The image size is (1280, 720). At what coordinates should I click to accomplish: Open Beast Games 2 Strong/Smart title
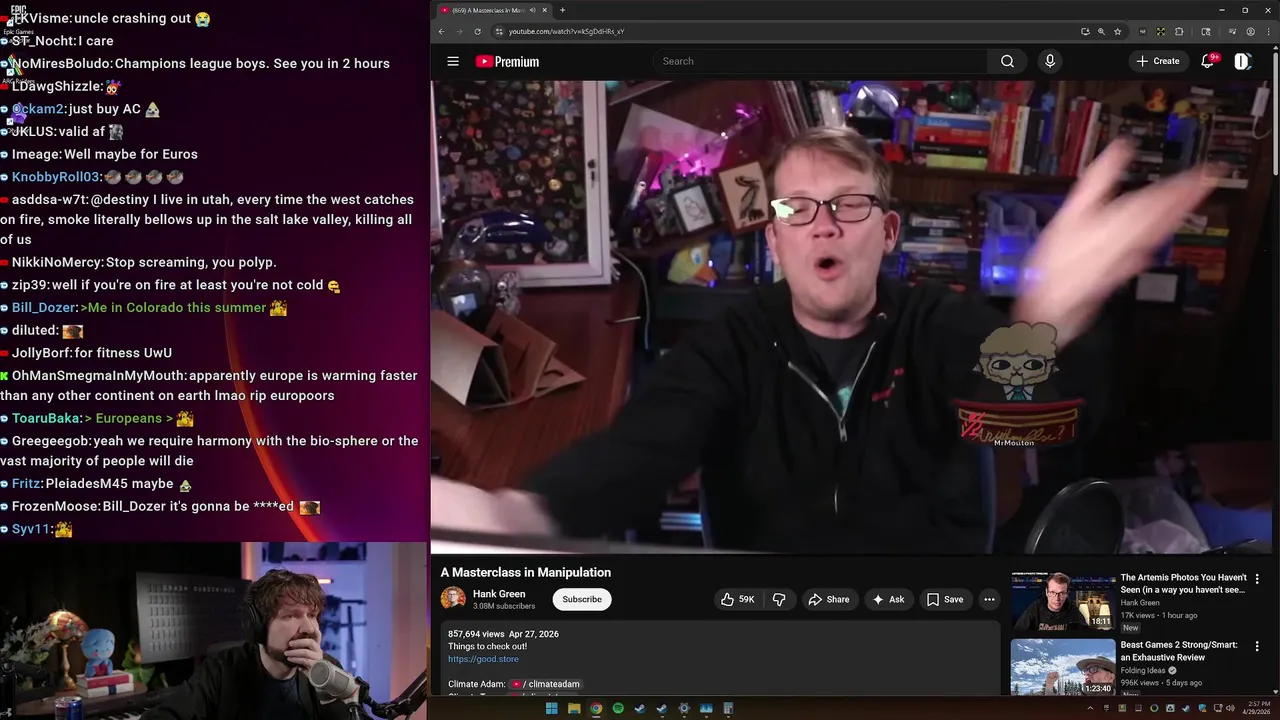click(1179, 652)
